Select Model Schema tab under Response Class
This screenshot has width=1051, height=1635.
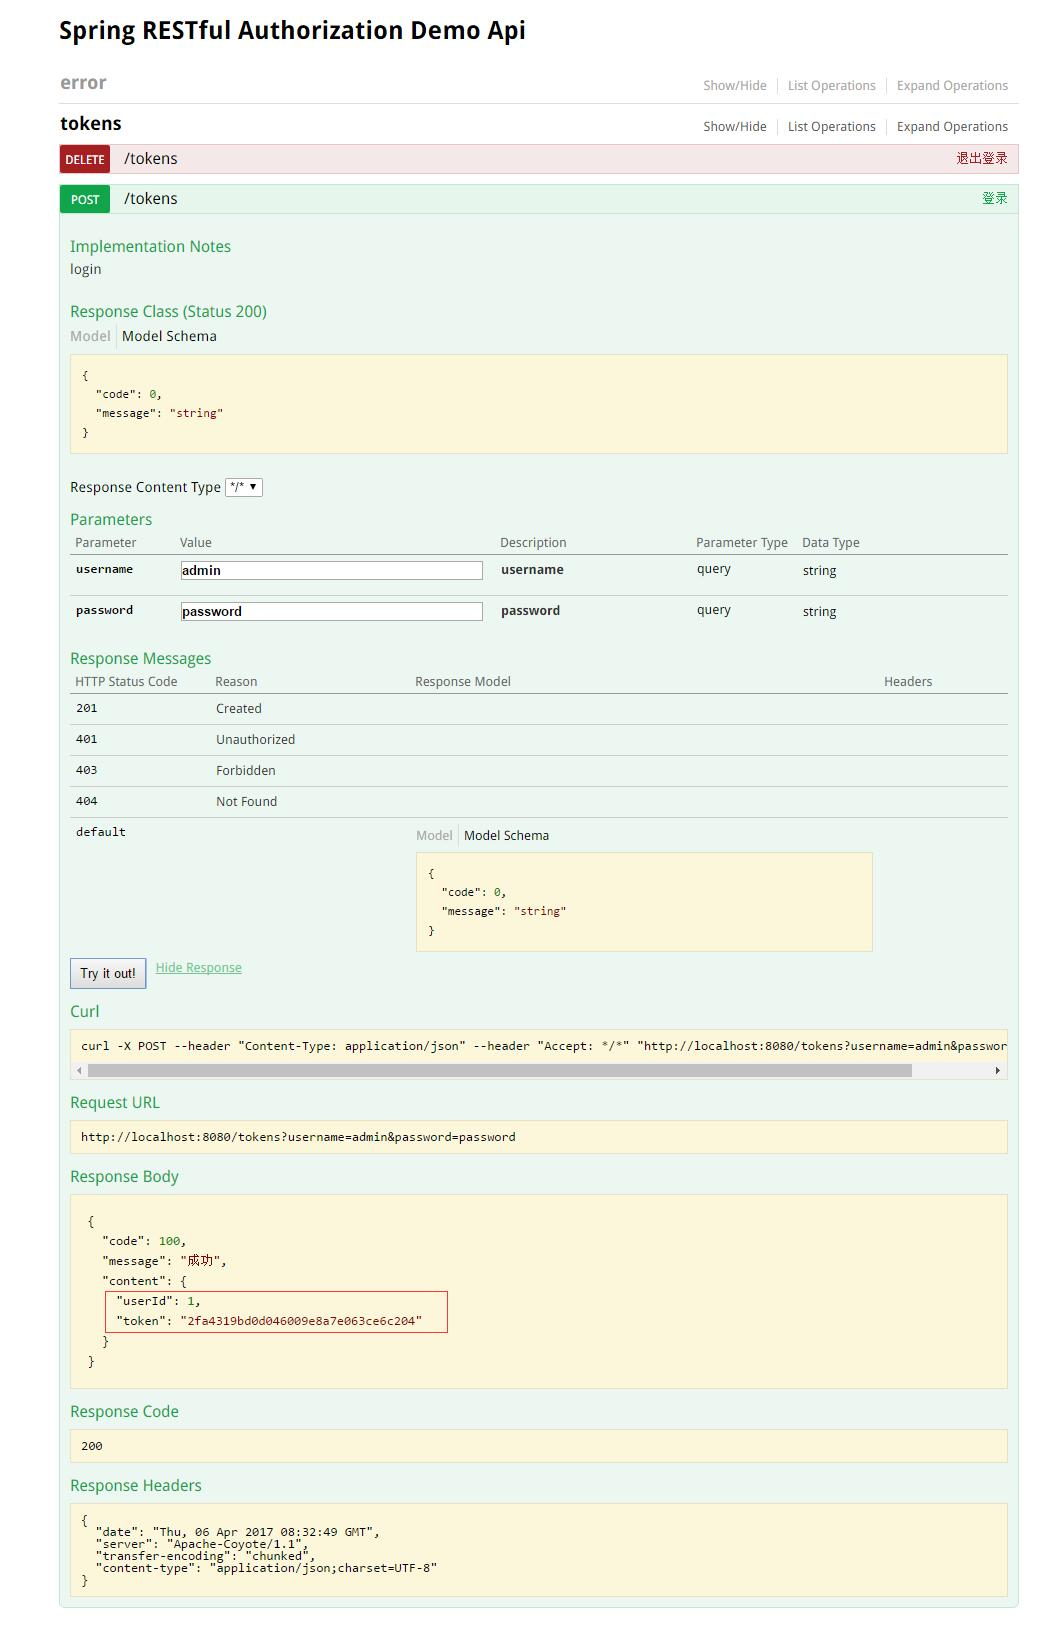click(x=169, y=336)
